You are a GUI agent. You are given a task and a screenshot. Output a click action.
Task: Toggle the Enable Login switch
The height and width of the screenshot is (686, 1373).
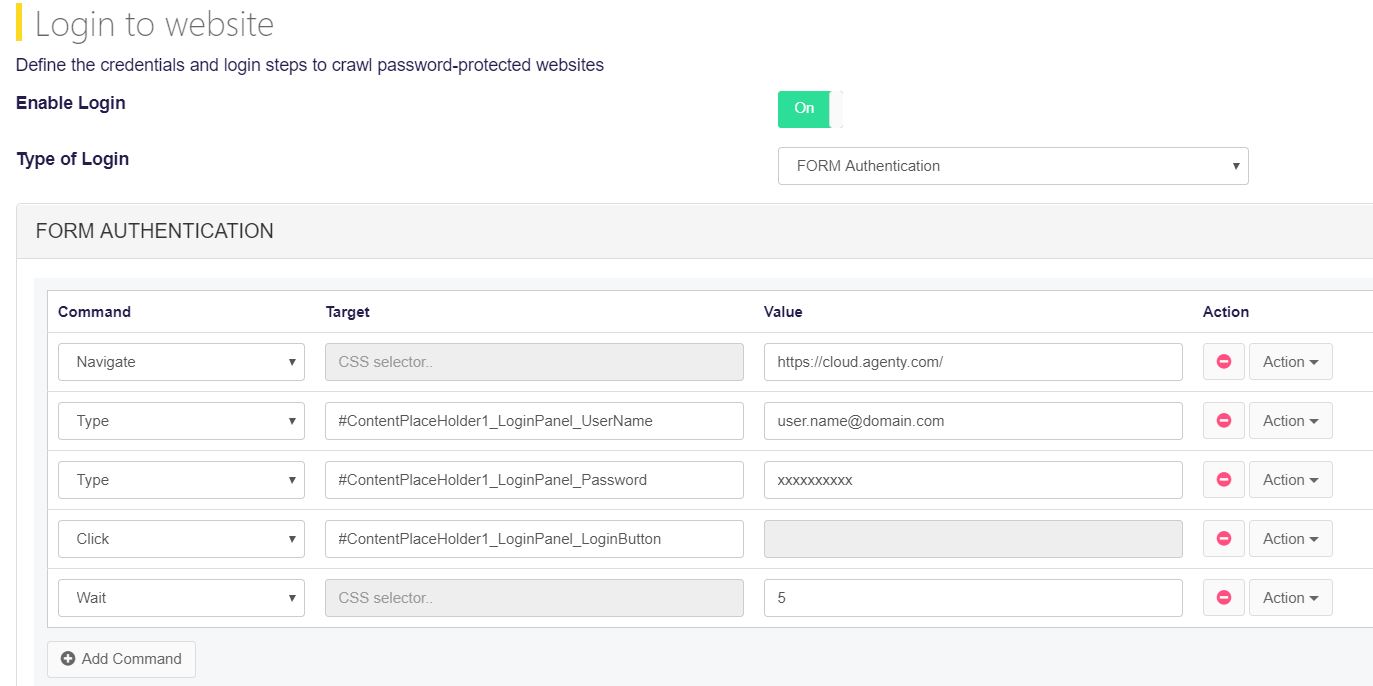[810, 109]
